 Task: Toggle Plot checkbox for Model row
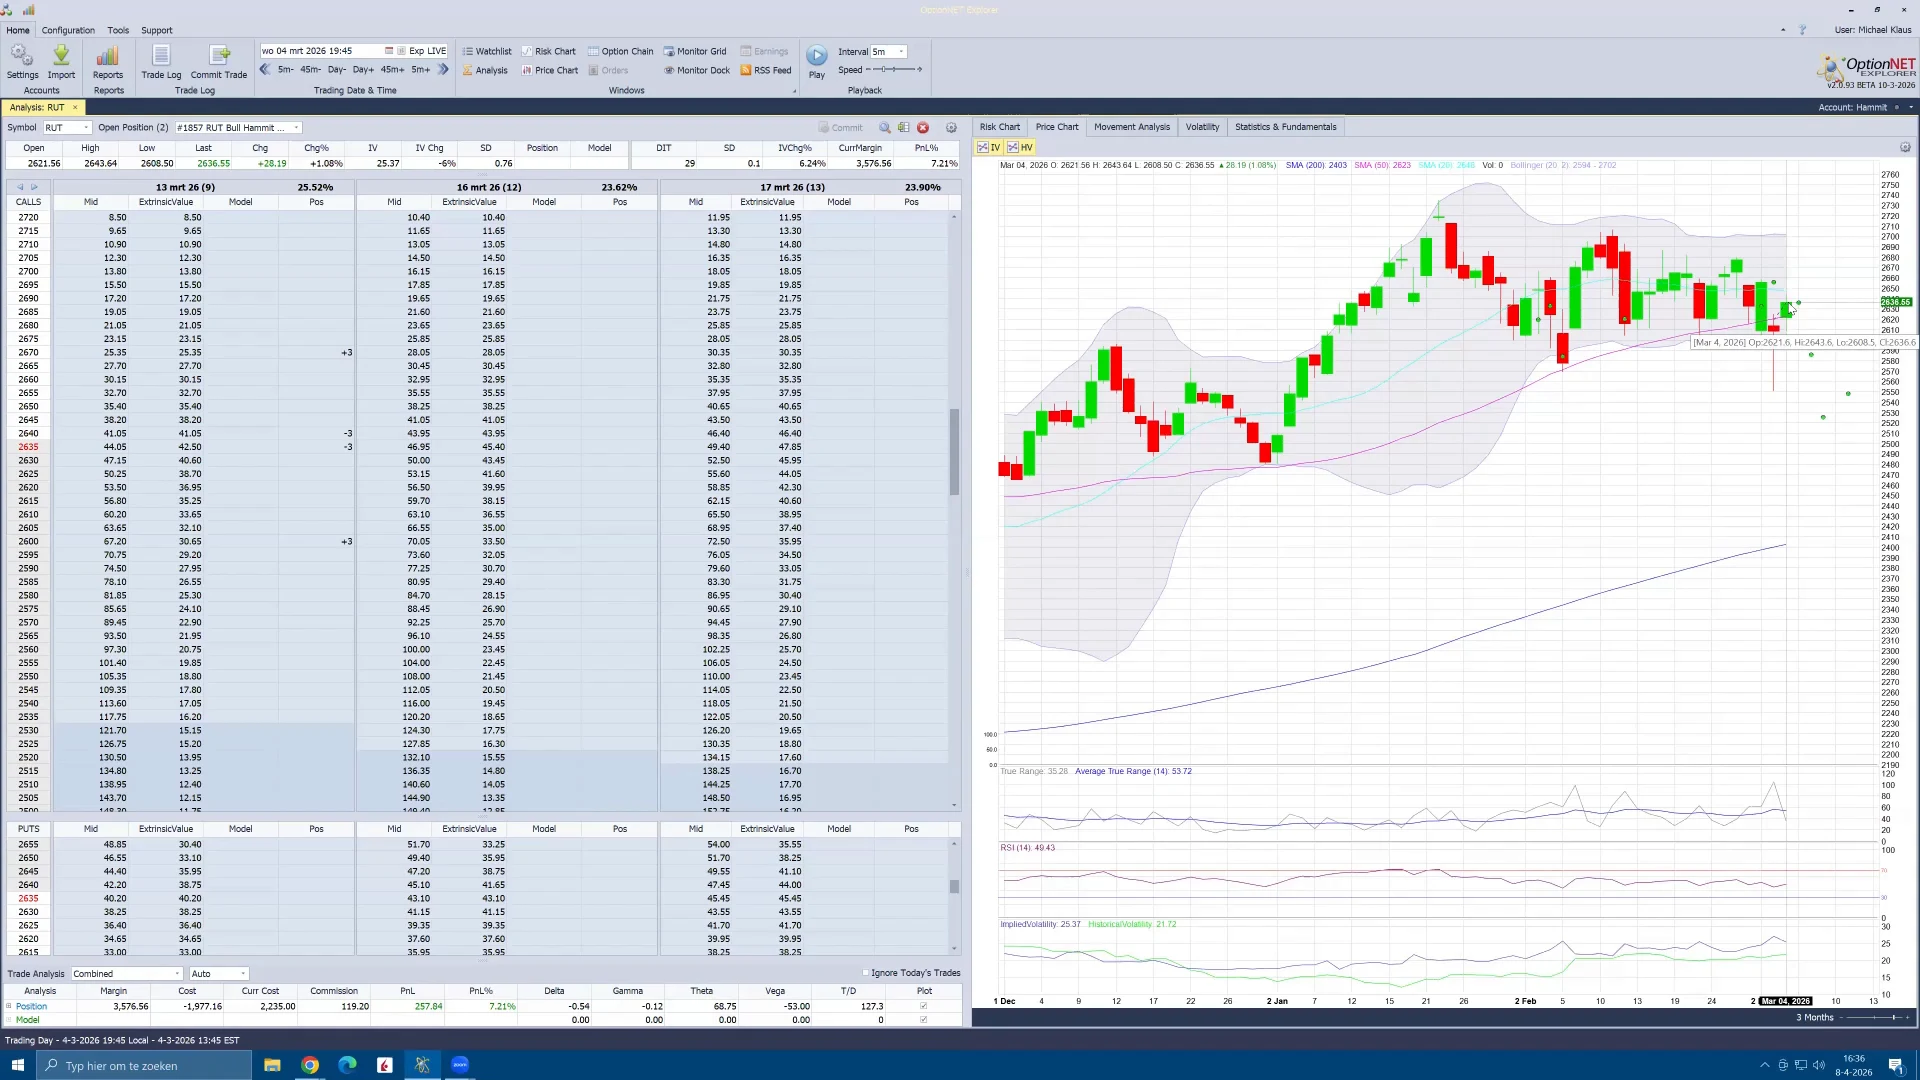coord(923,1020)
